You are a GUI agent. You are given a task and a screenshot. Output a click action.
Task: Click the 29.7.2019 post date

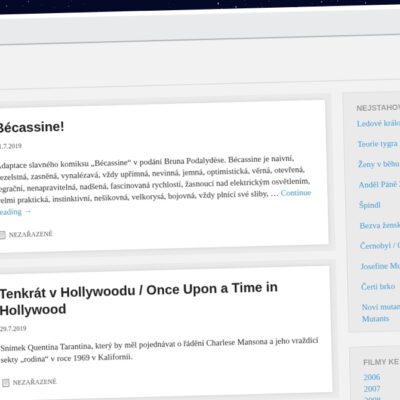(13, 328)
